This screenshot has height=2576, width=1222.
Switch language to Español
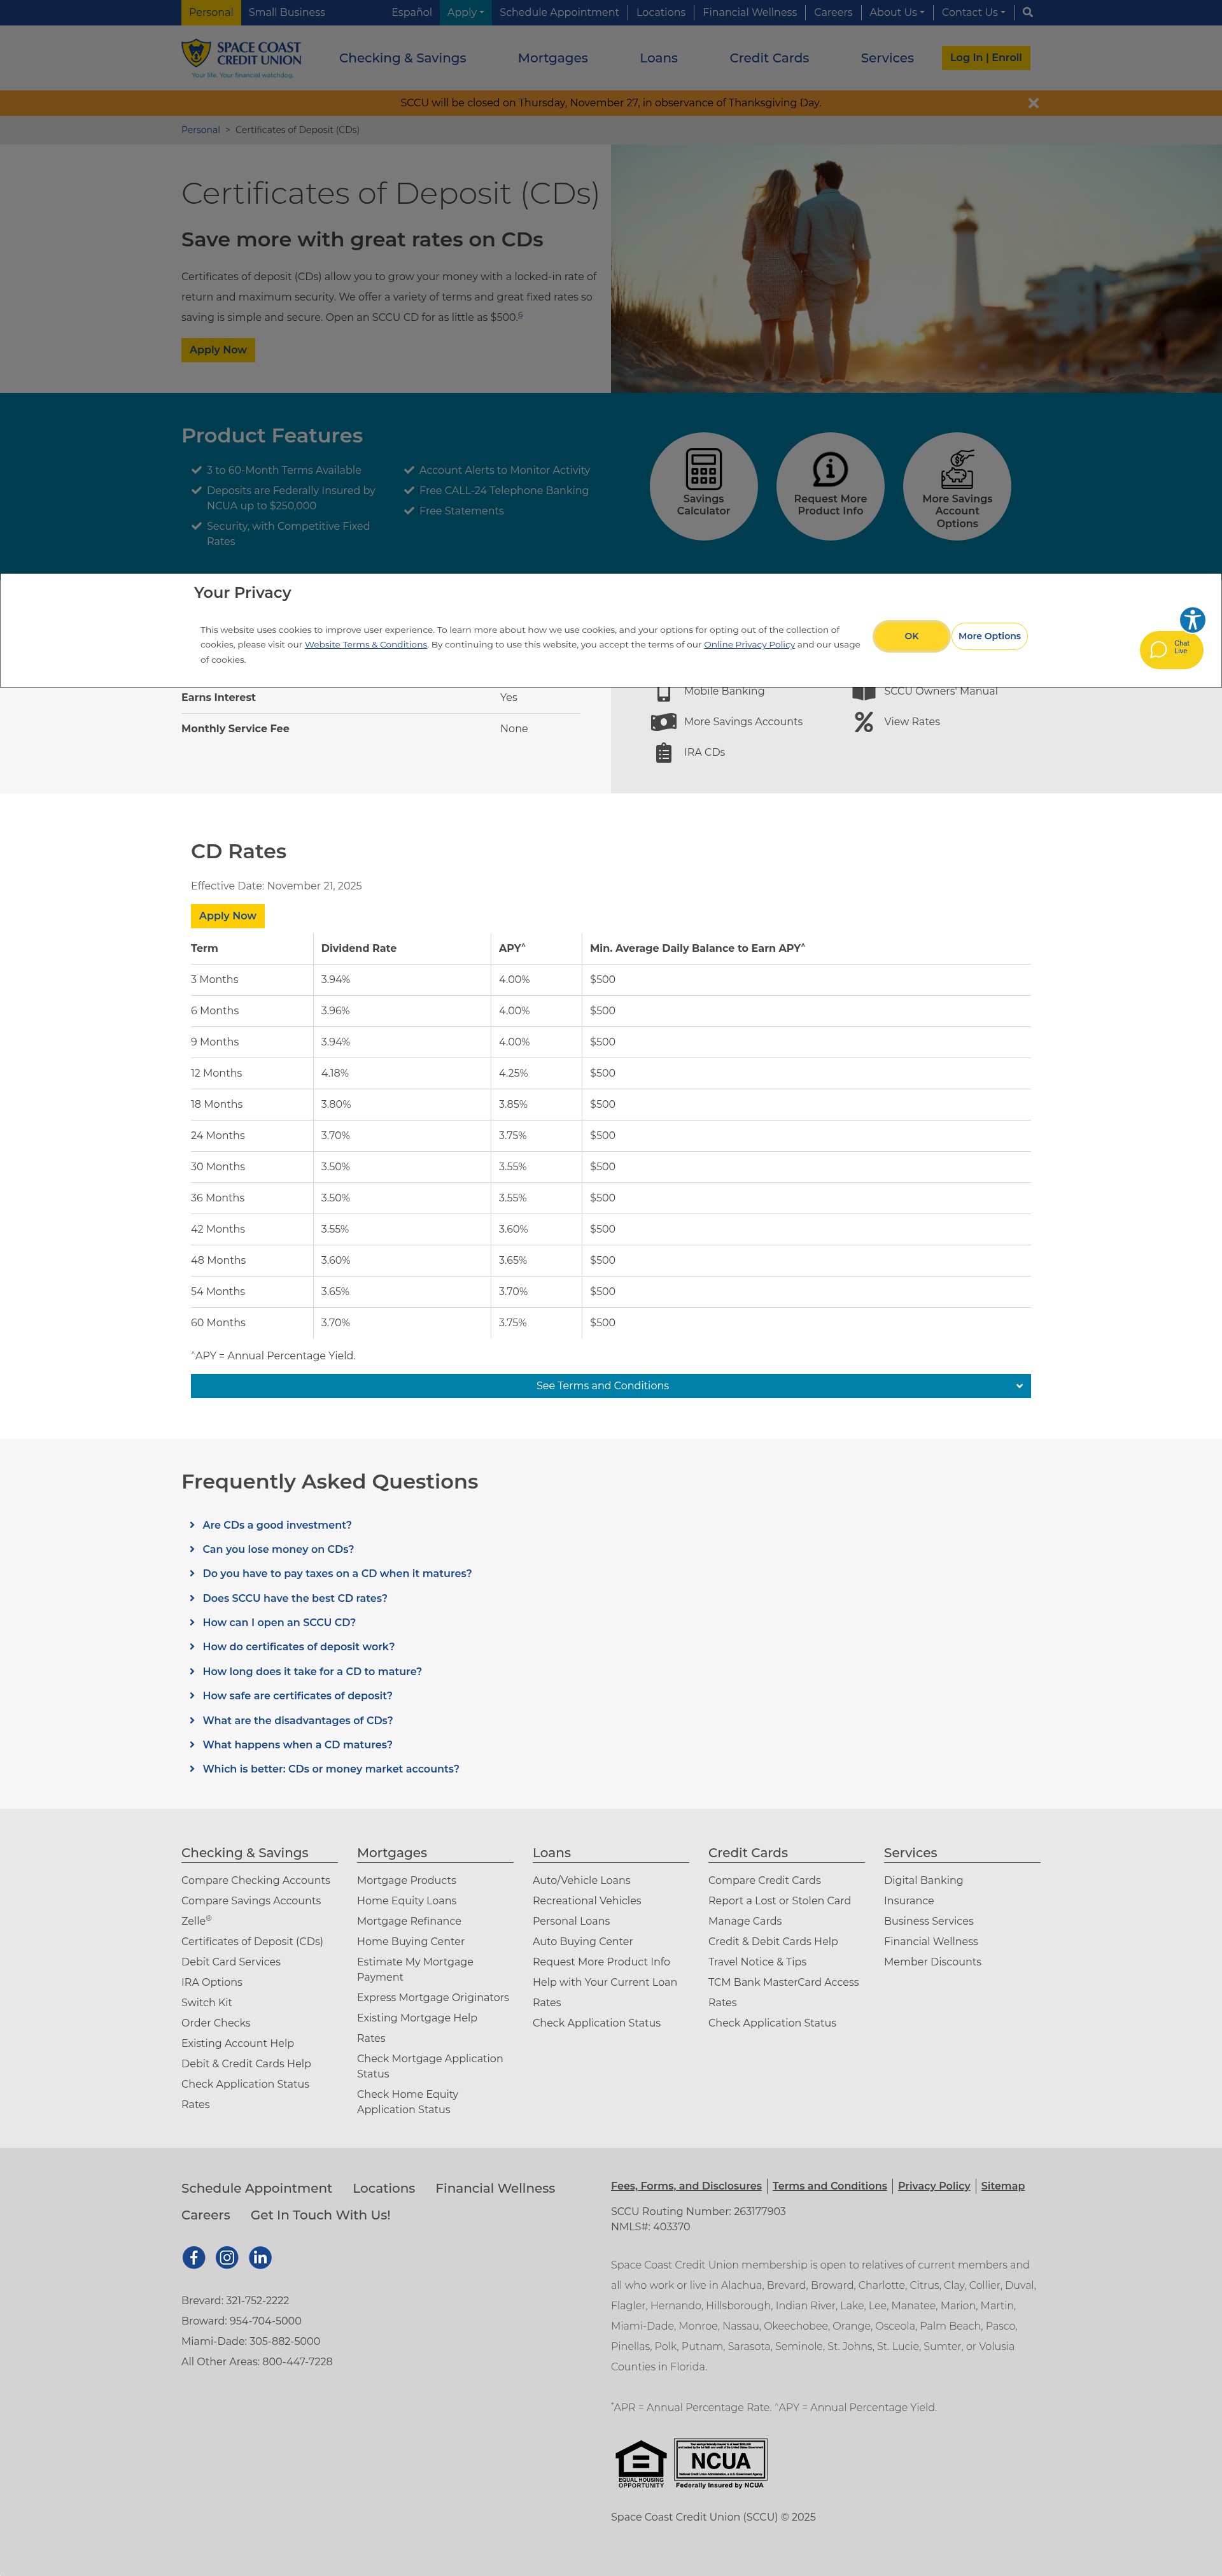411,12
